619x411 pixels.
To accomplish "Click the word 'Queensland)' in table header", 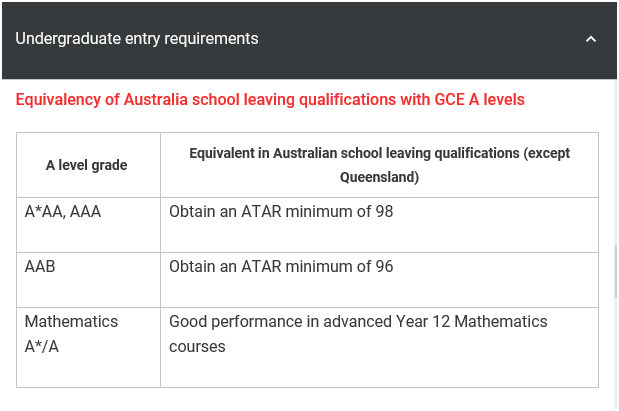I will [x=379, y=177].
